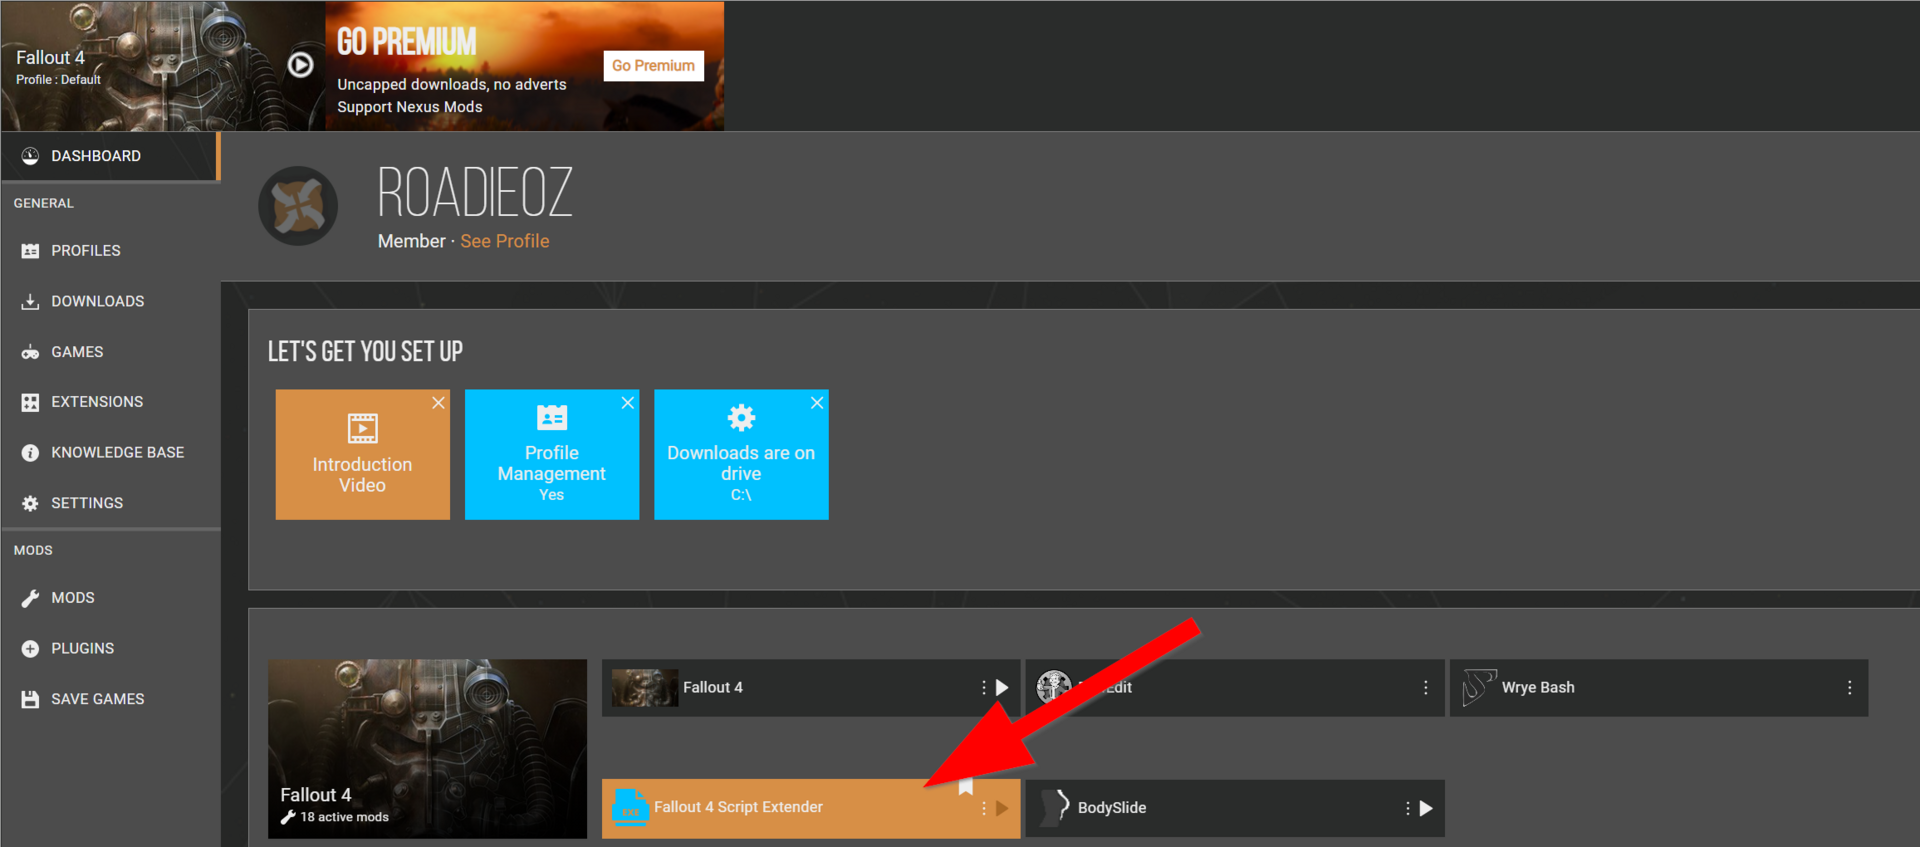This screenshot has width=1920, height=847.
Task: Follow the See Profile link
Action: click(505, 241)
